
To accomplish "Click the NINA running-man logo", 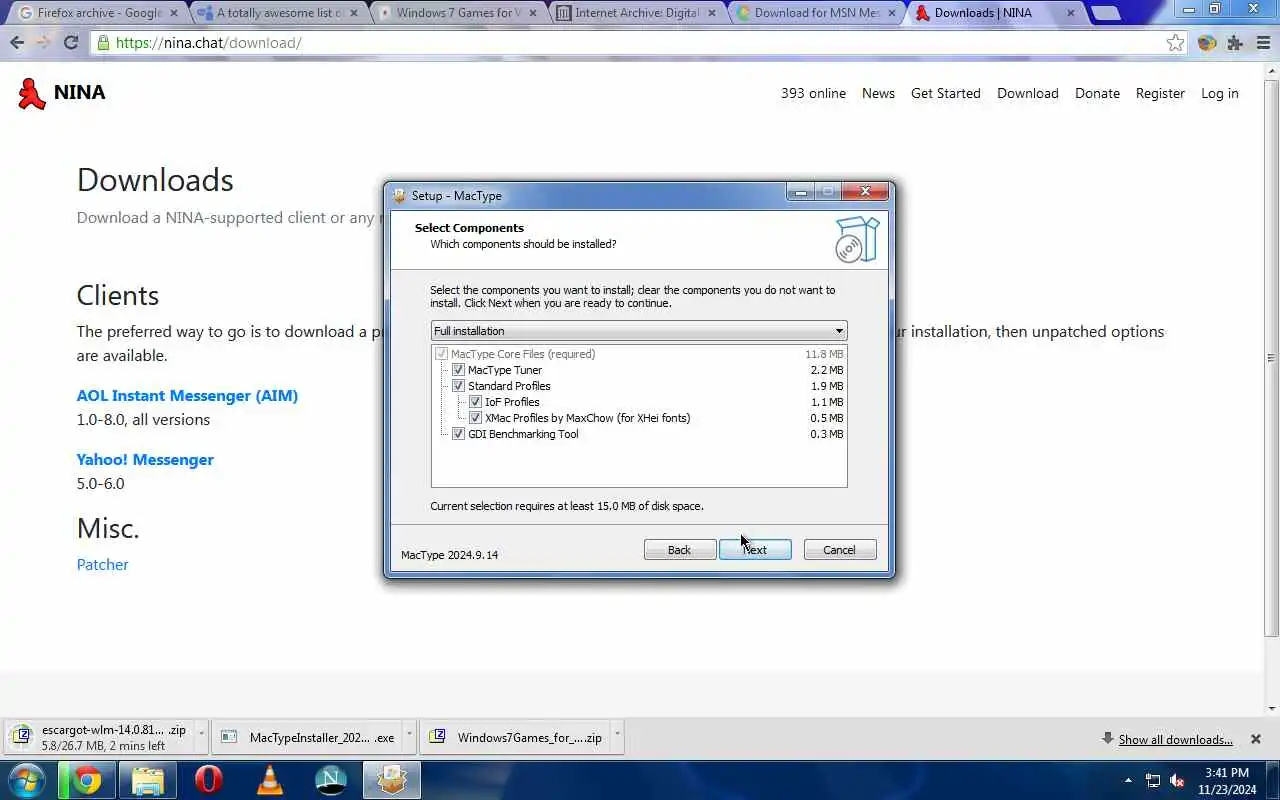I will [32, 93].
